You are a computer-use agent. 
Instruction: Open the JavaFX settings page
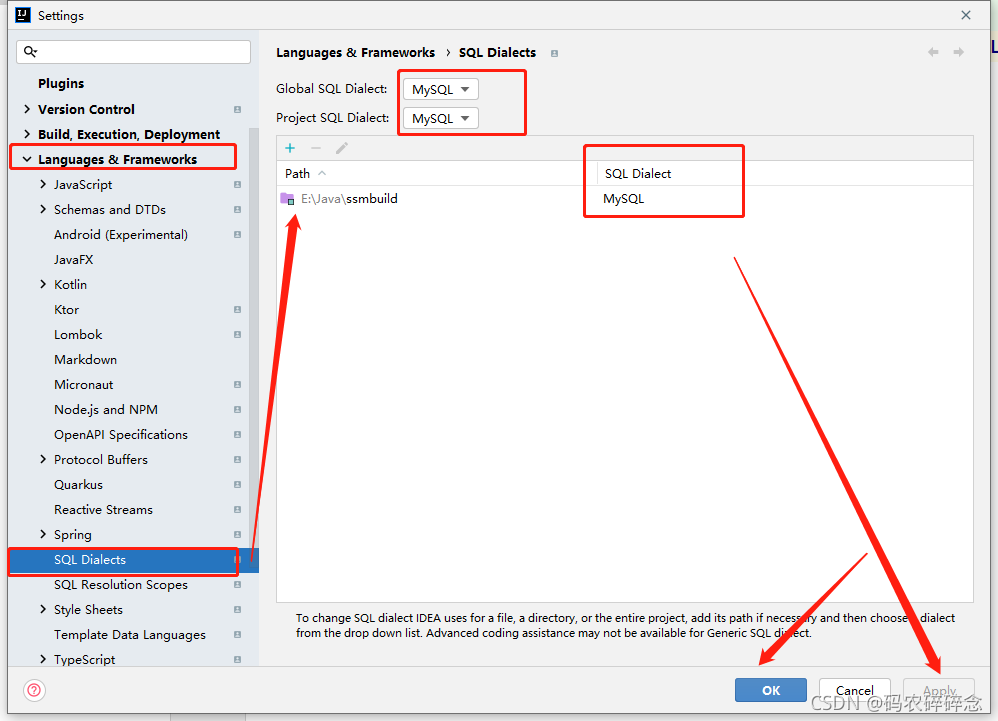click(x=74, y=260)
